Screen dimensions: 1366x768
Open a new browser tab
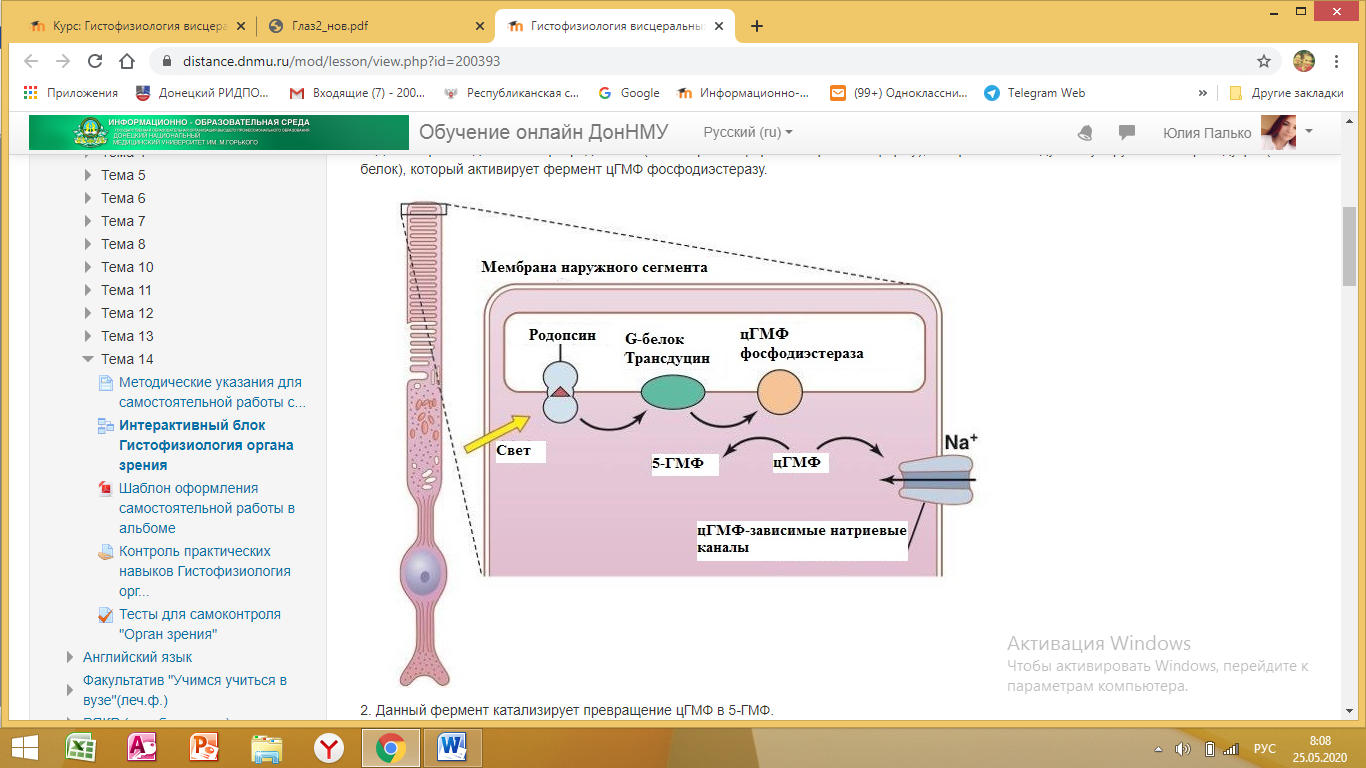click(756, 27)
